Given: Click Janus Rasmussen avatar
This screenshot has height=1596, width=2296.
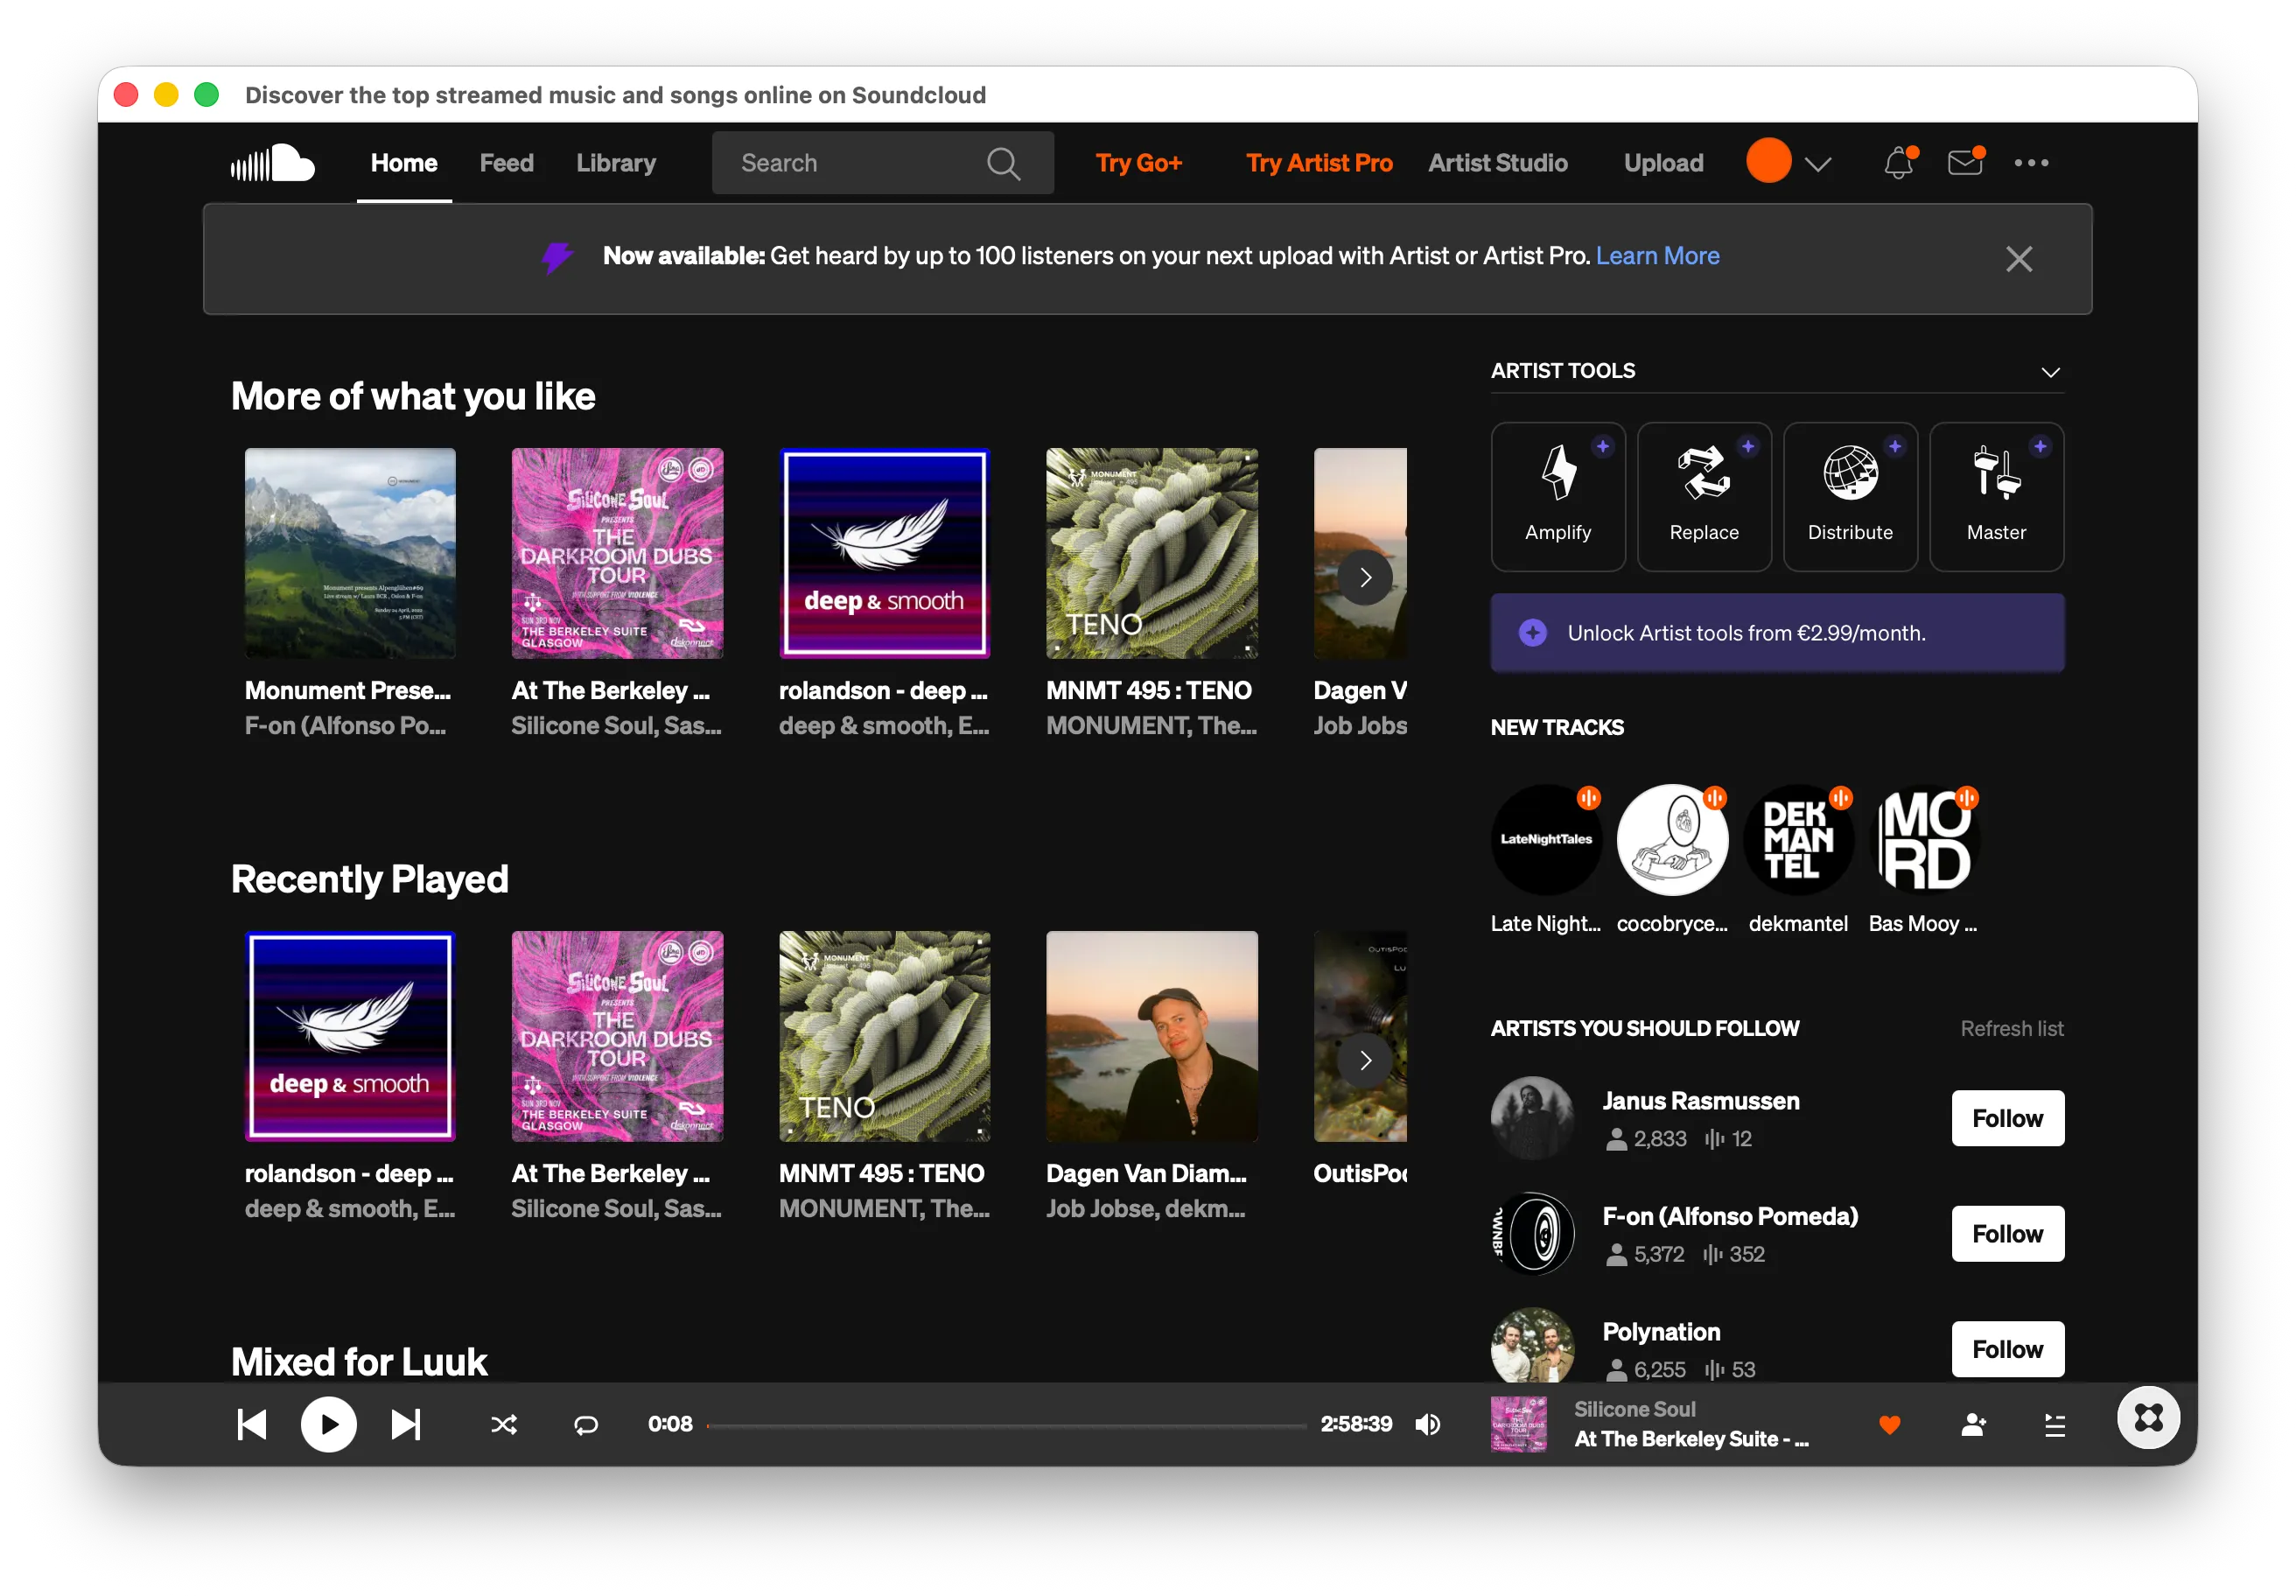Looking at the screenshot, I should (x=1532, y=1117).
